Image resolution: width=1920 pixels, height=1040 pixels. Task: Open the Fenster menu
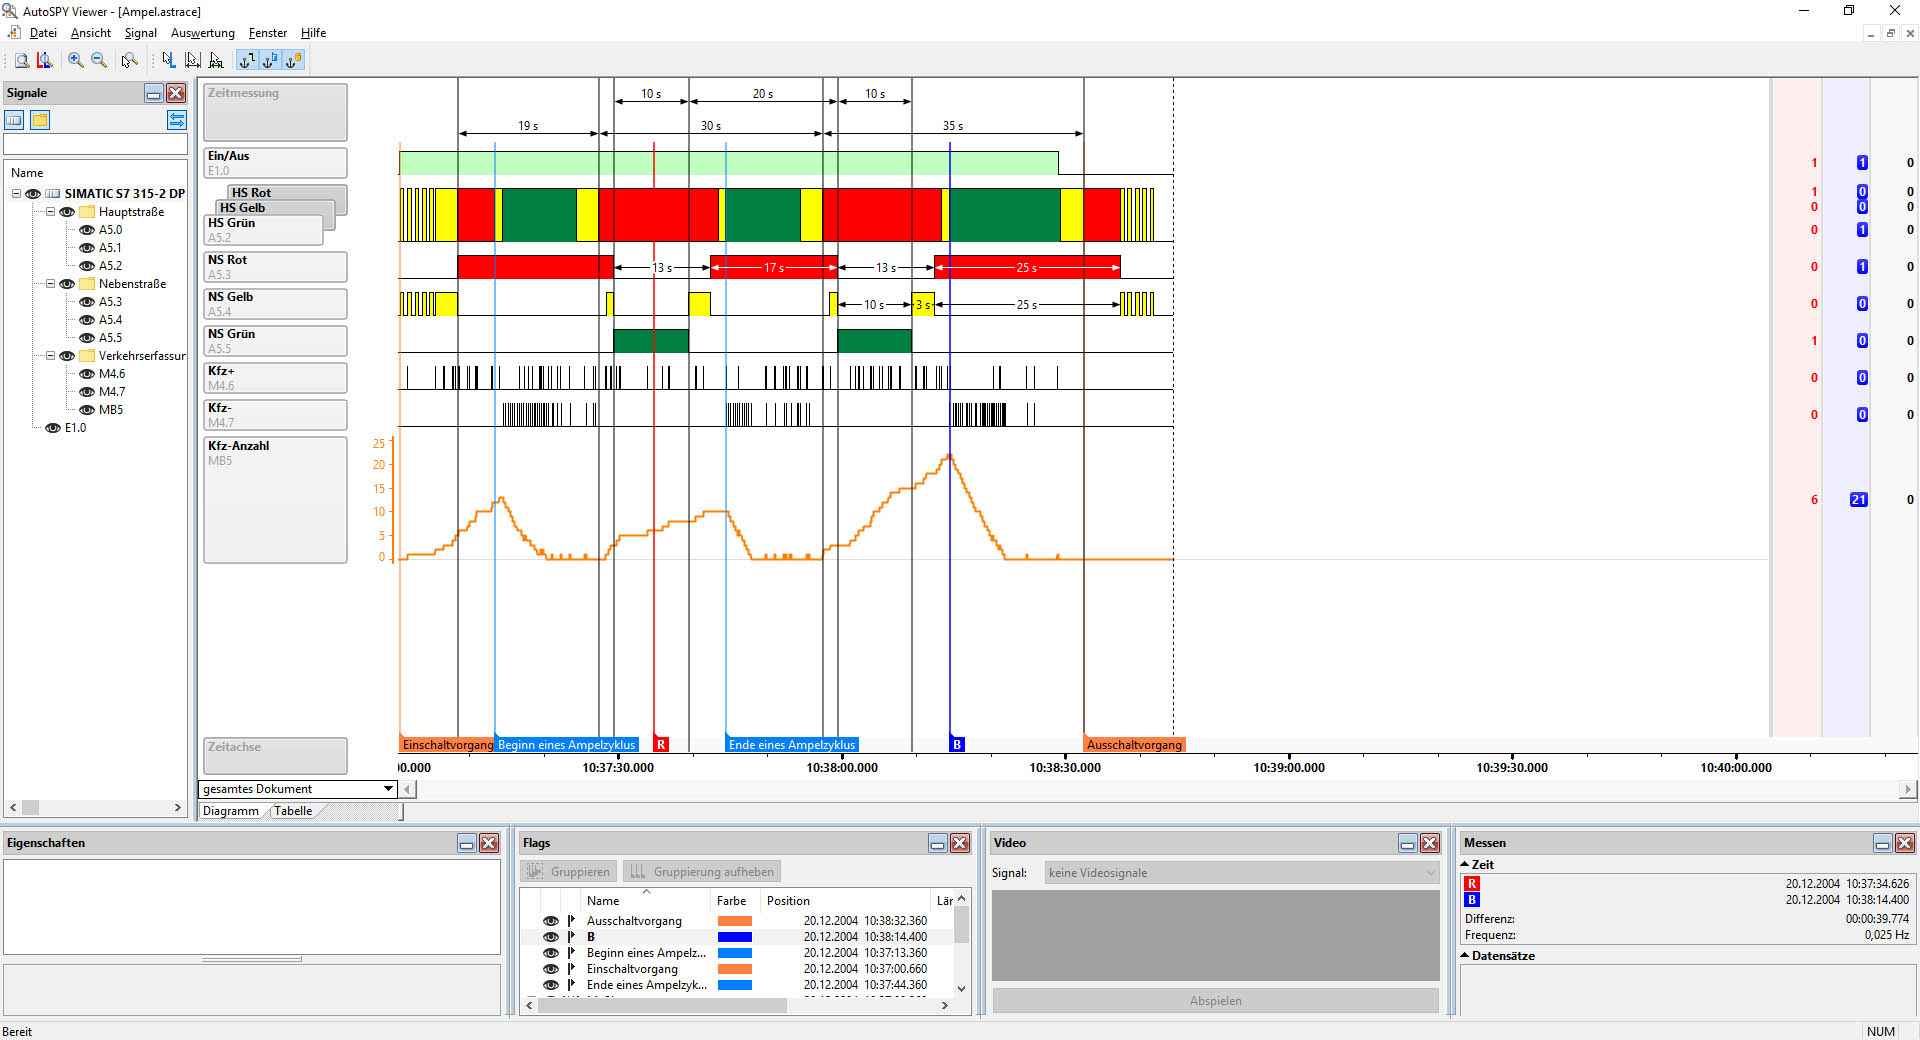point(268,33)
